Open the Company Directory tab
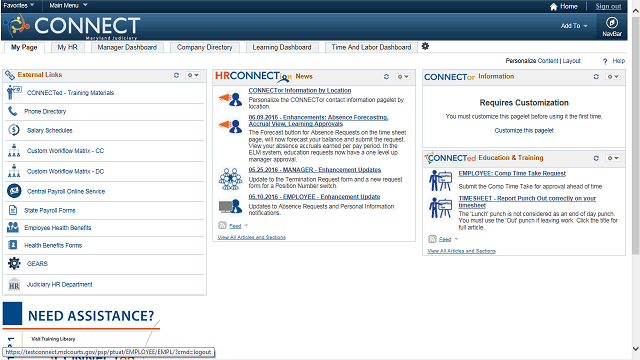The image size is (640, 360). point(204,47)
